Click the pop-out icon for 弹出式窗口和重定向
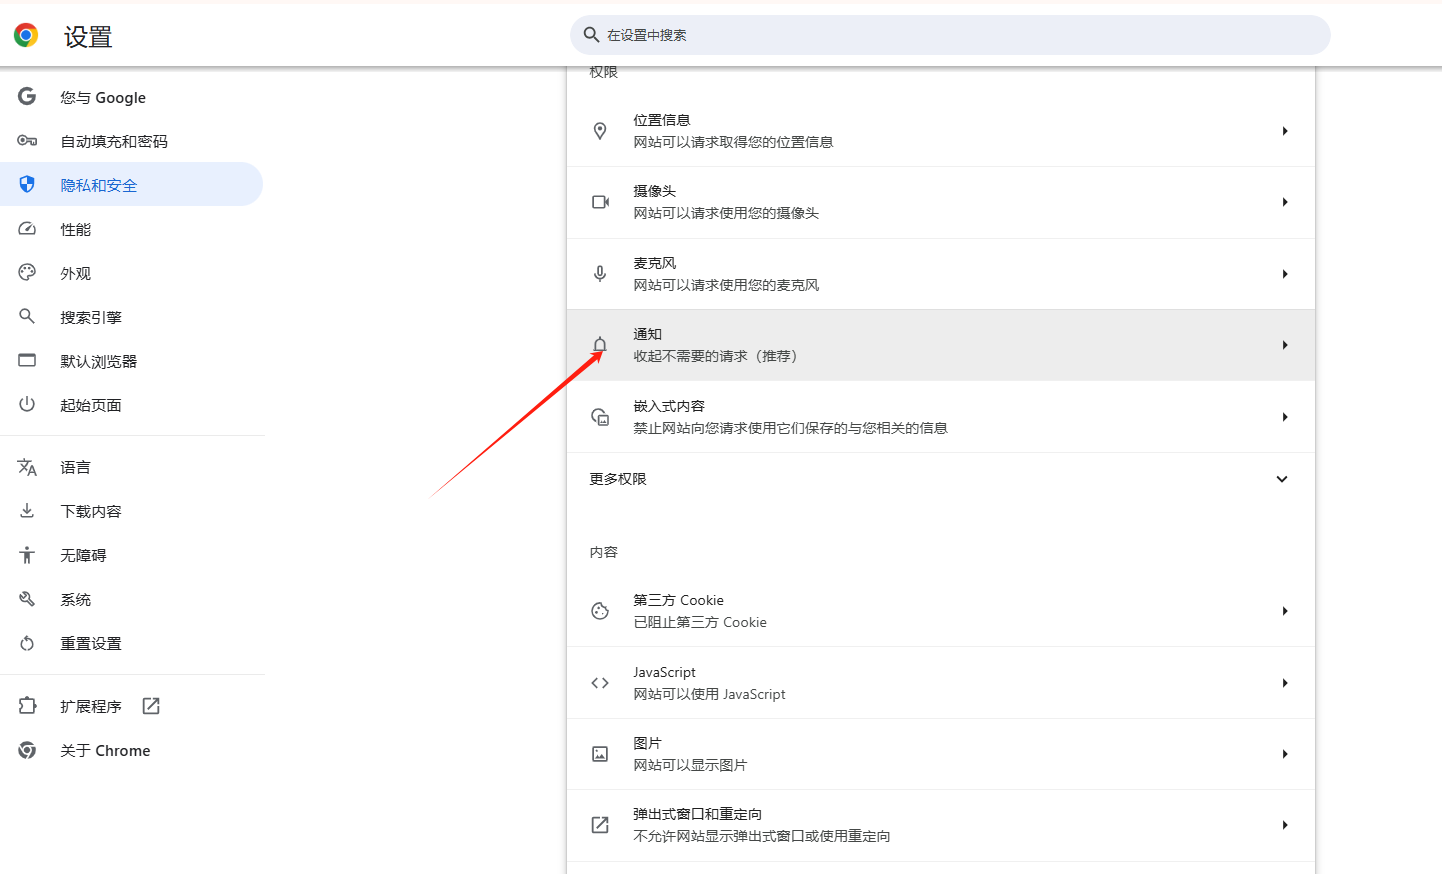This screenshot has width=1442, height=874. click(600, 825)
